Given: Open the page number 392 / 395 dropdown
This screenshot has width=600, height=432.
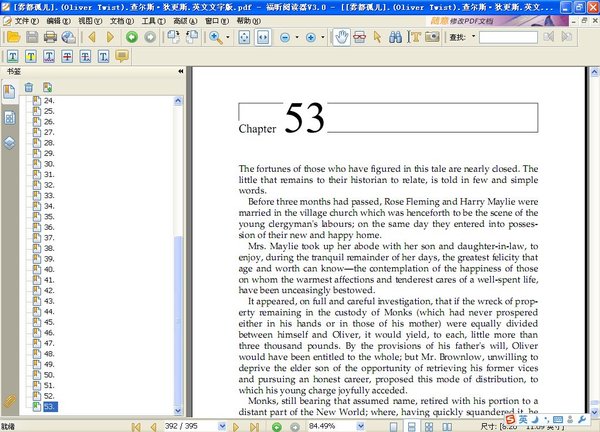Looking at the screenshot, I should [222, 426].
